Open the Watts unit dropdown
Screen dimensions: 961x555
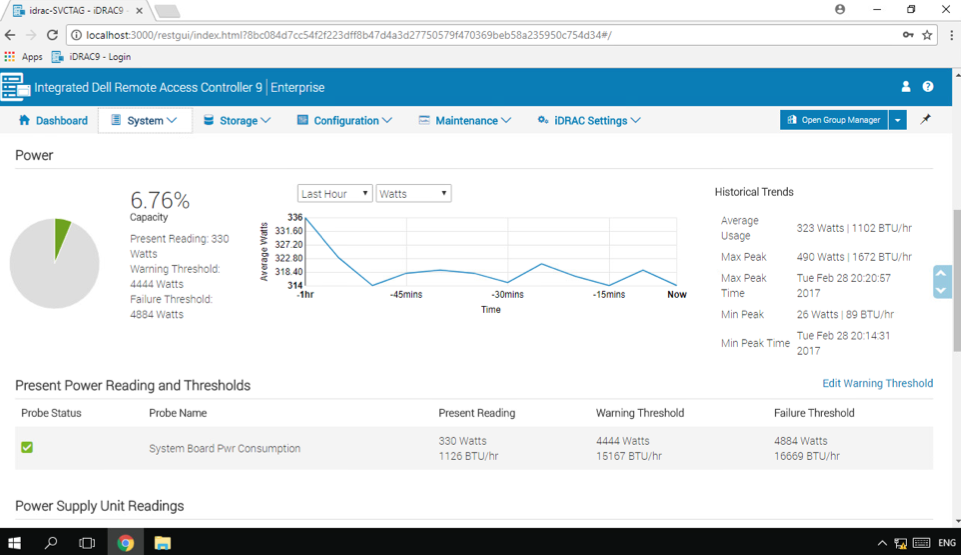click(x=413, y=194)
